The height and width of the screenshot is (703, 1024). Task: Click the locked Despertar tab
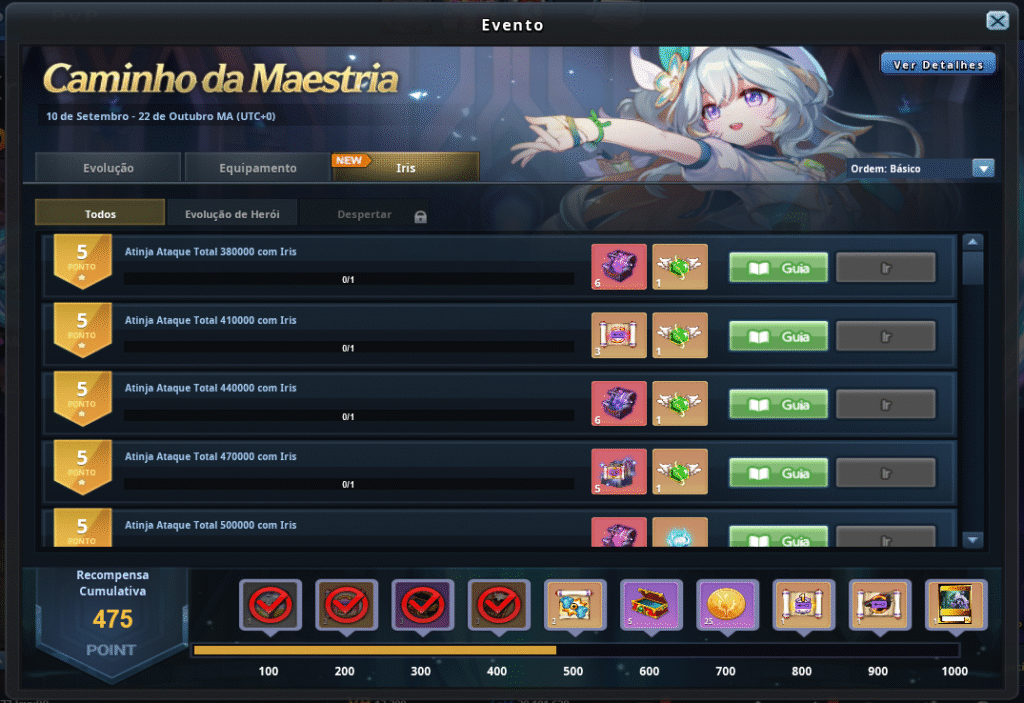pyautogui.click(x=364, y=214)
